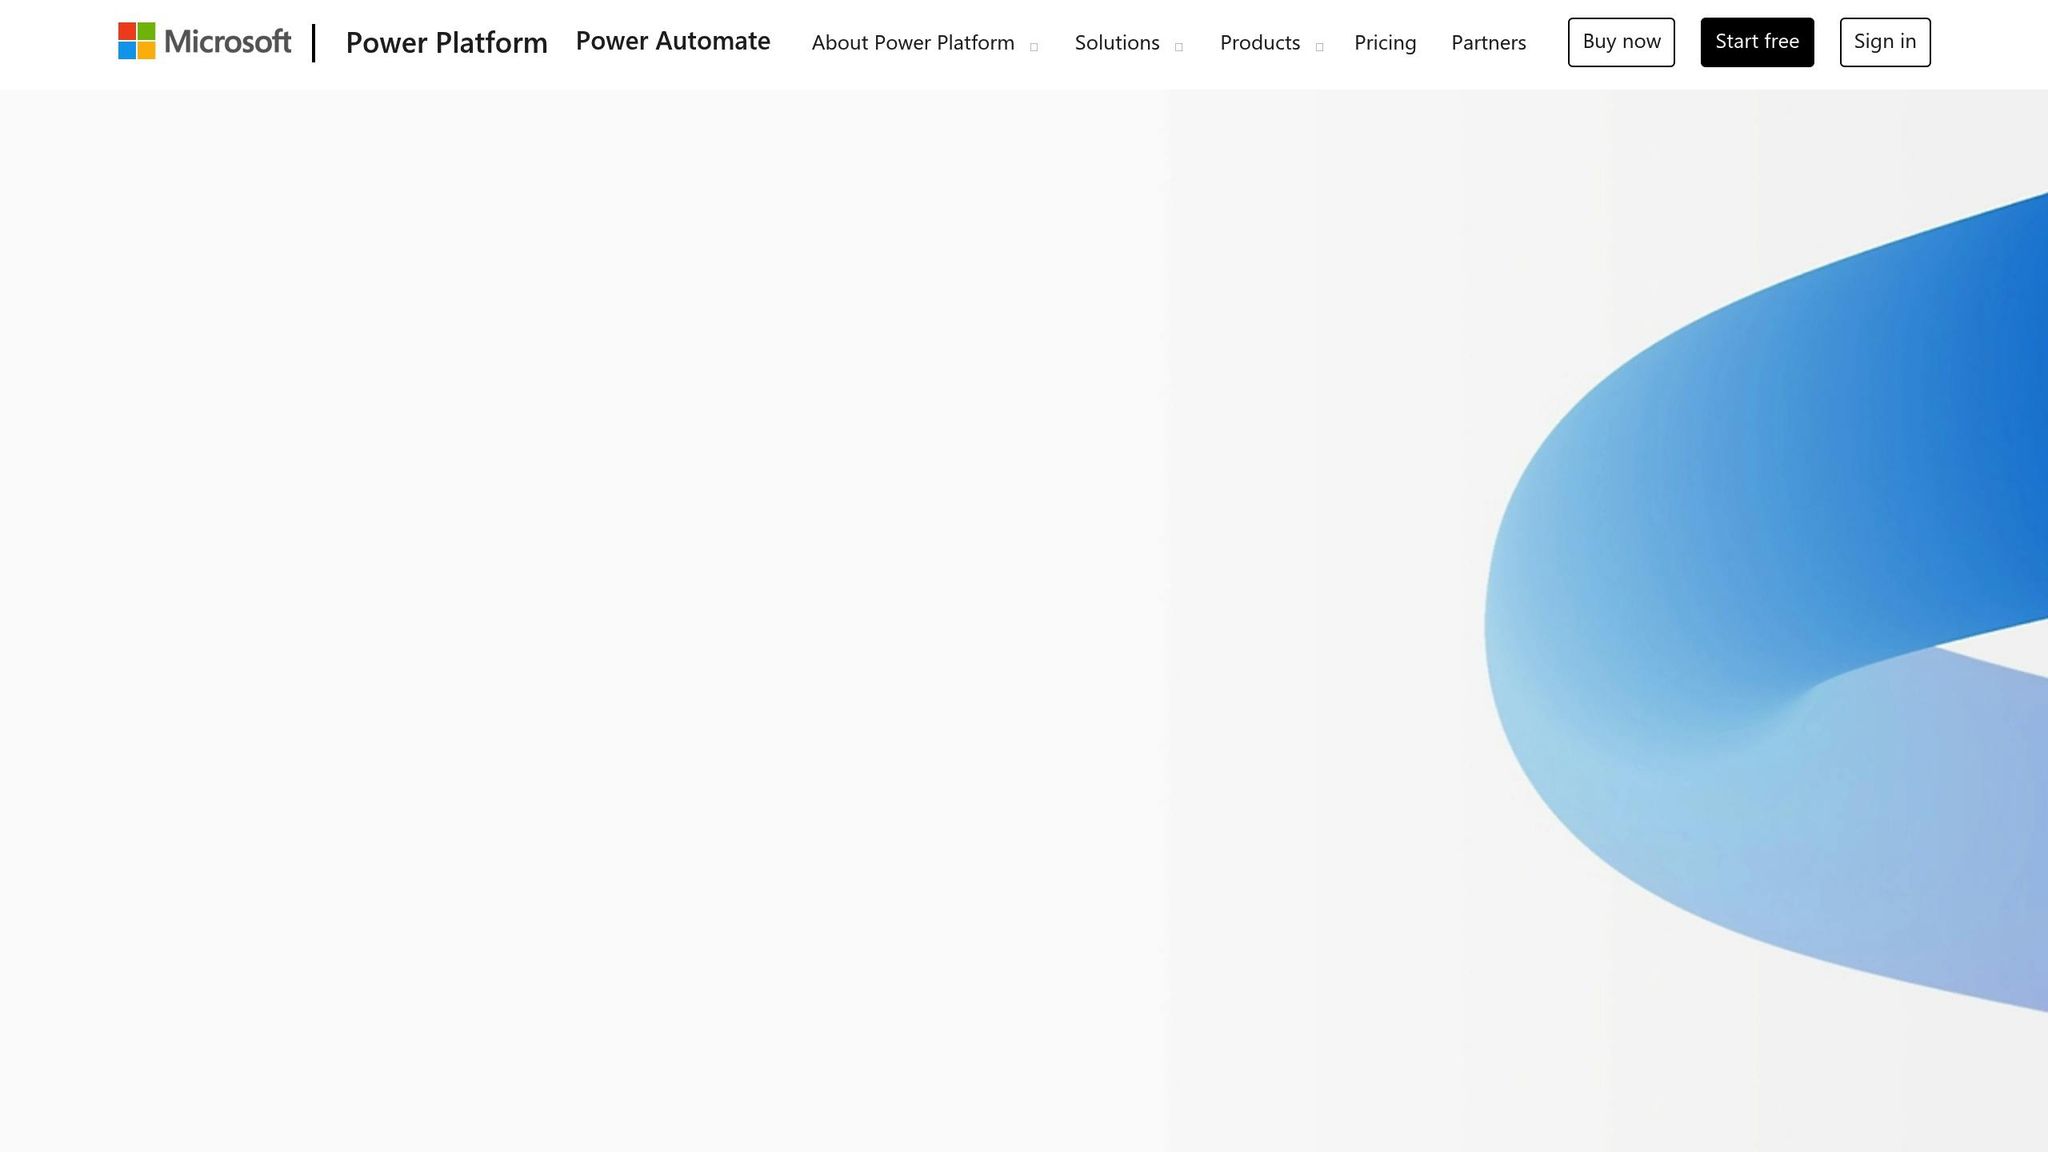Expand the Solutions dropdown chevron
2048x1152 pixels.
click(x=1178, y=46)
